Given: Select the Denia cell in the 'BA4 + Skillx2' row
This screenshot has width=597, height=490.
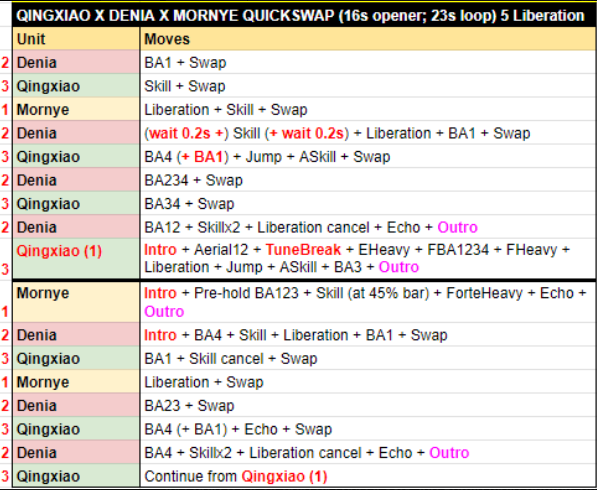Looking at the screenshot, I should click(x=76, y=453).
